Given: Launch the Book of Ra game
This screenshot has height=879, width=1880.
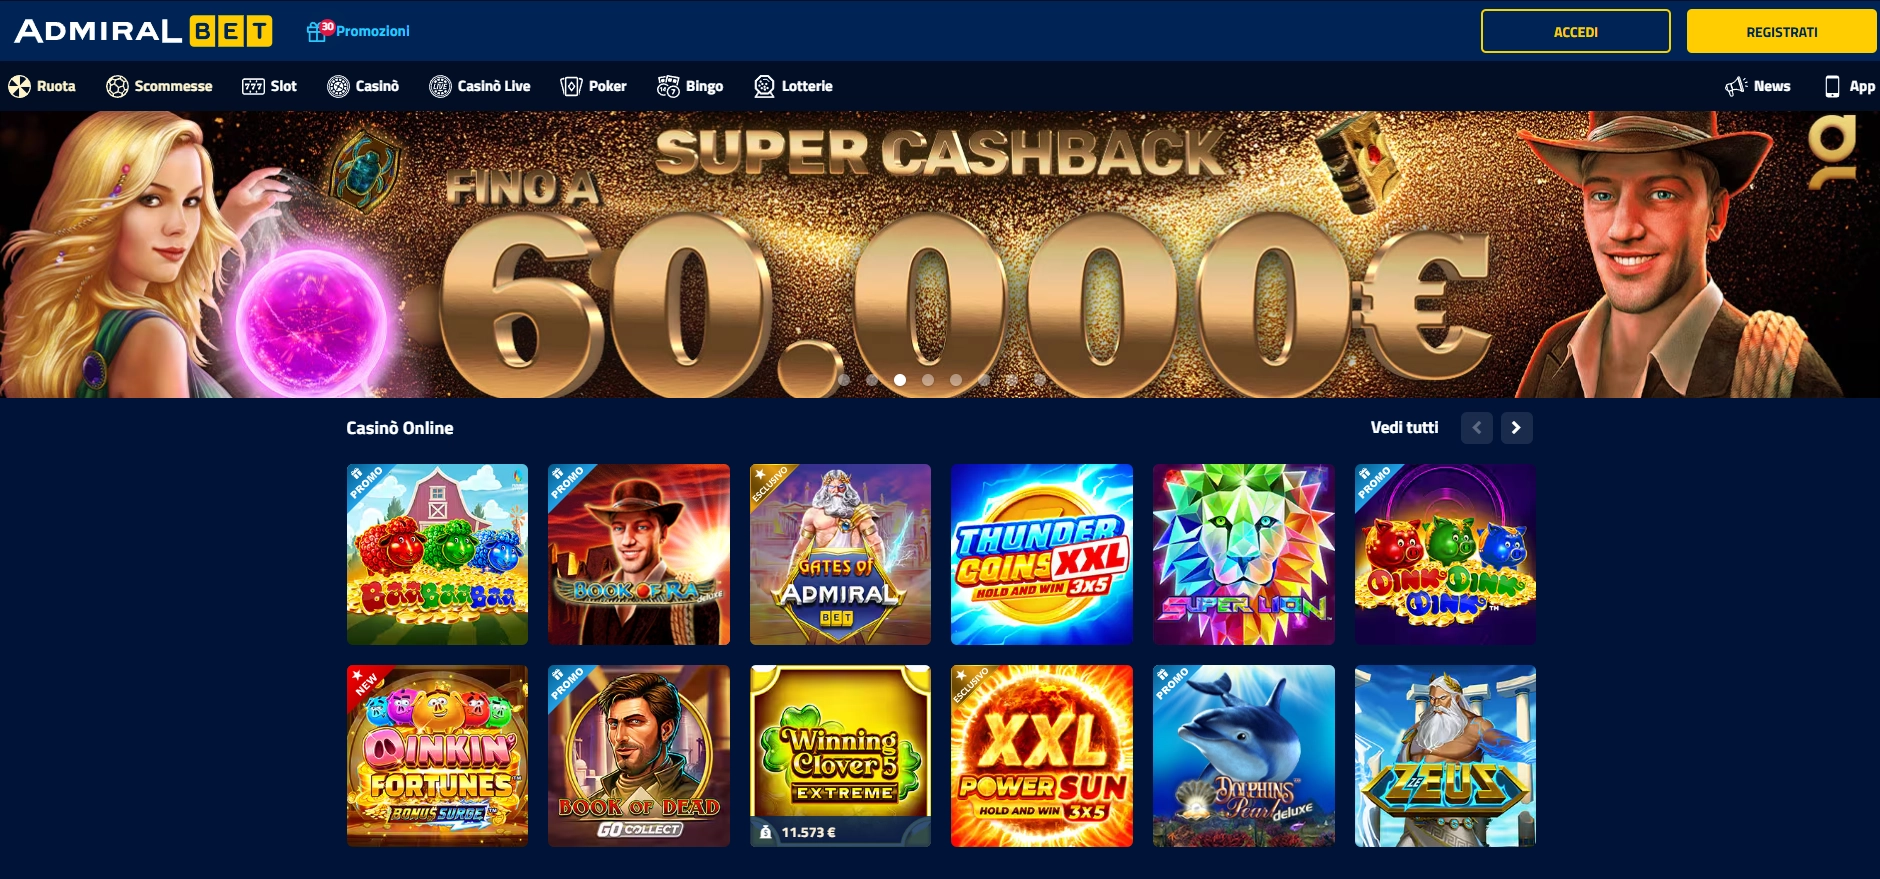Looking at the screenshot, I should [639, 554].
